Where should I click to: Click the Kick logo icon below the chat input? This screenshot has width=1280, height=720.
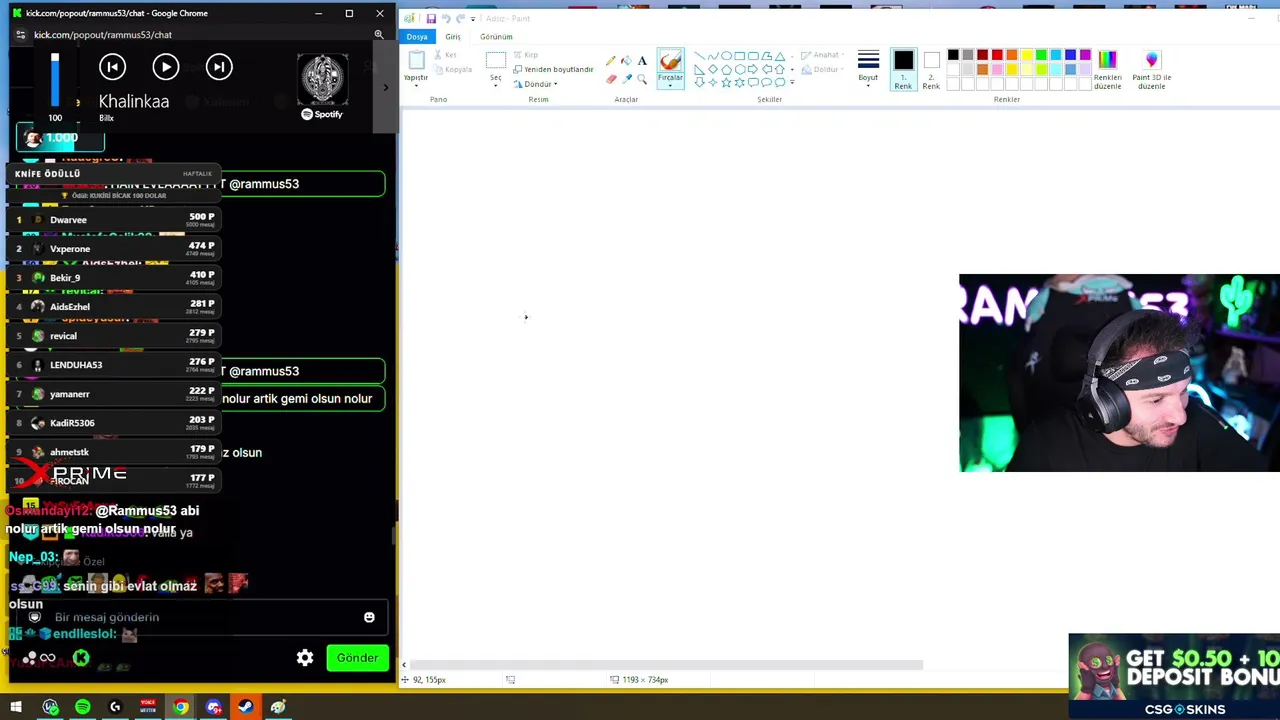tap(81, 658)
